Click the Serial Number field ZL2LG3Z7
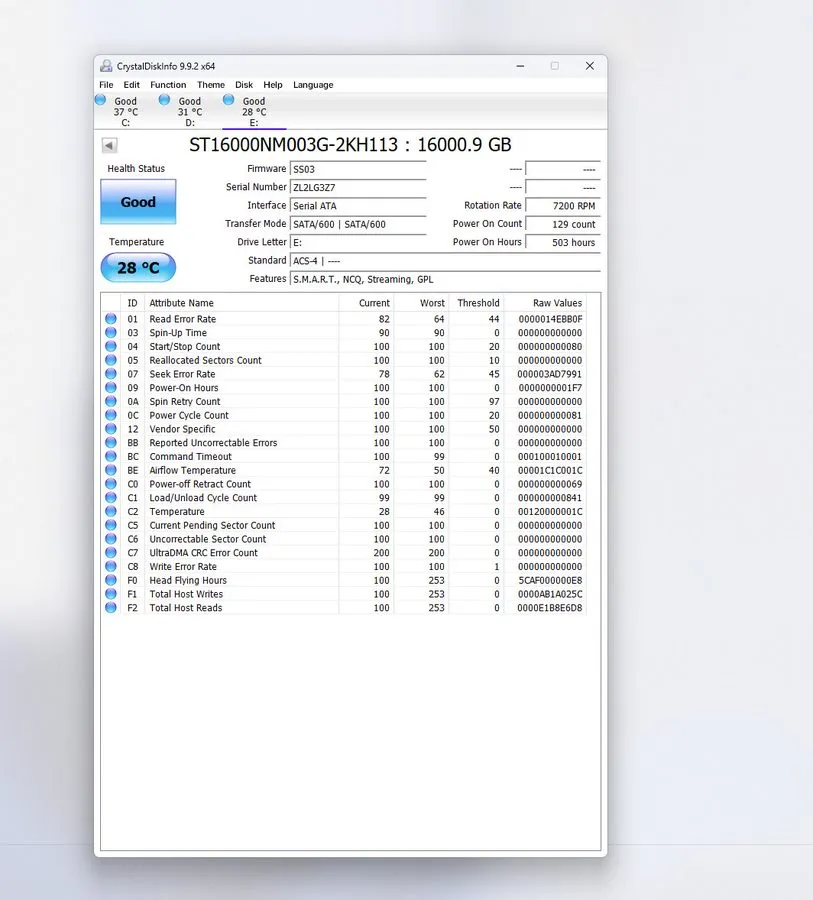Image resolution: width=813 pixels, height=900 pixels. 358,188
